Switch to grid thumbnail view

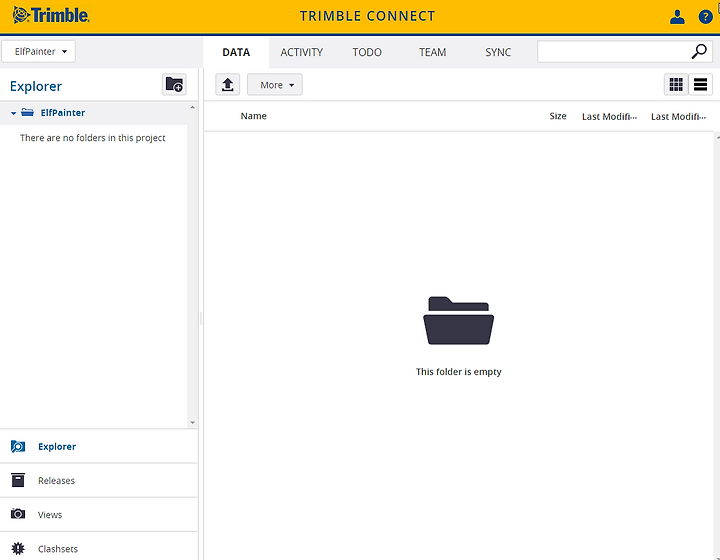coord(676,84)
